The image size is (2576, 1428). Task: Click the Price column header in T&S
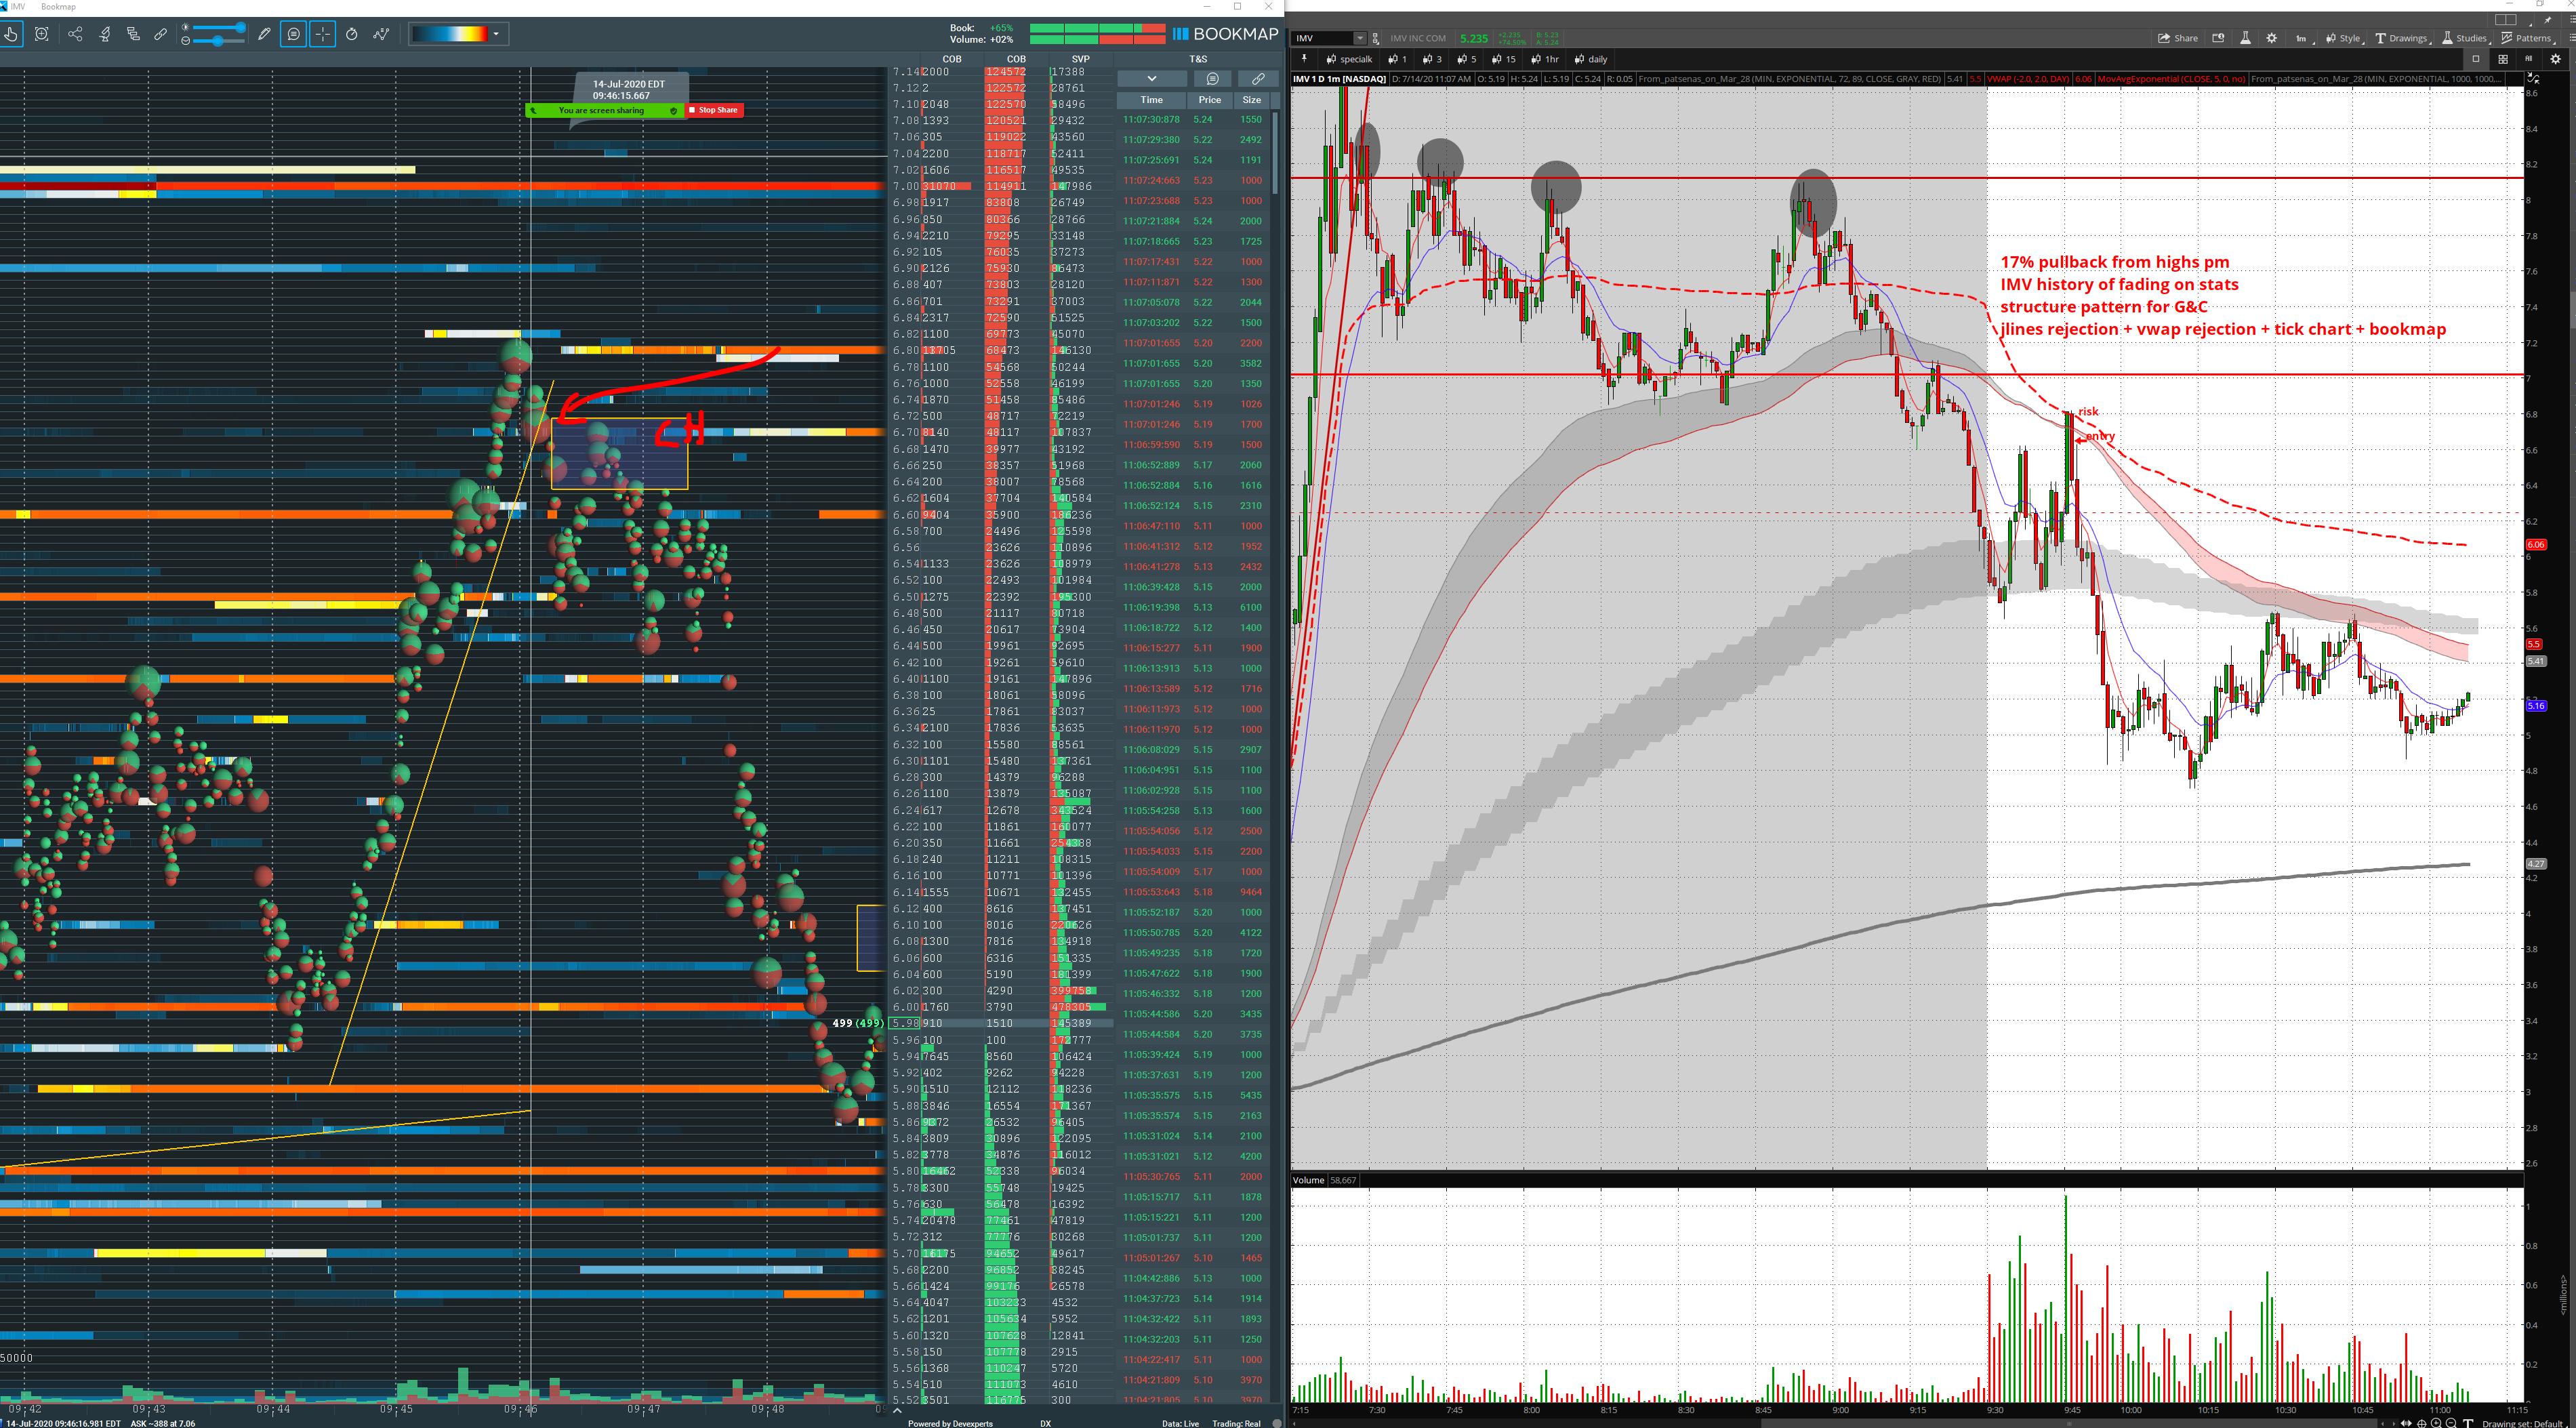1209,100
